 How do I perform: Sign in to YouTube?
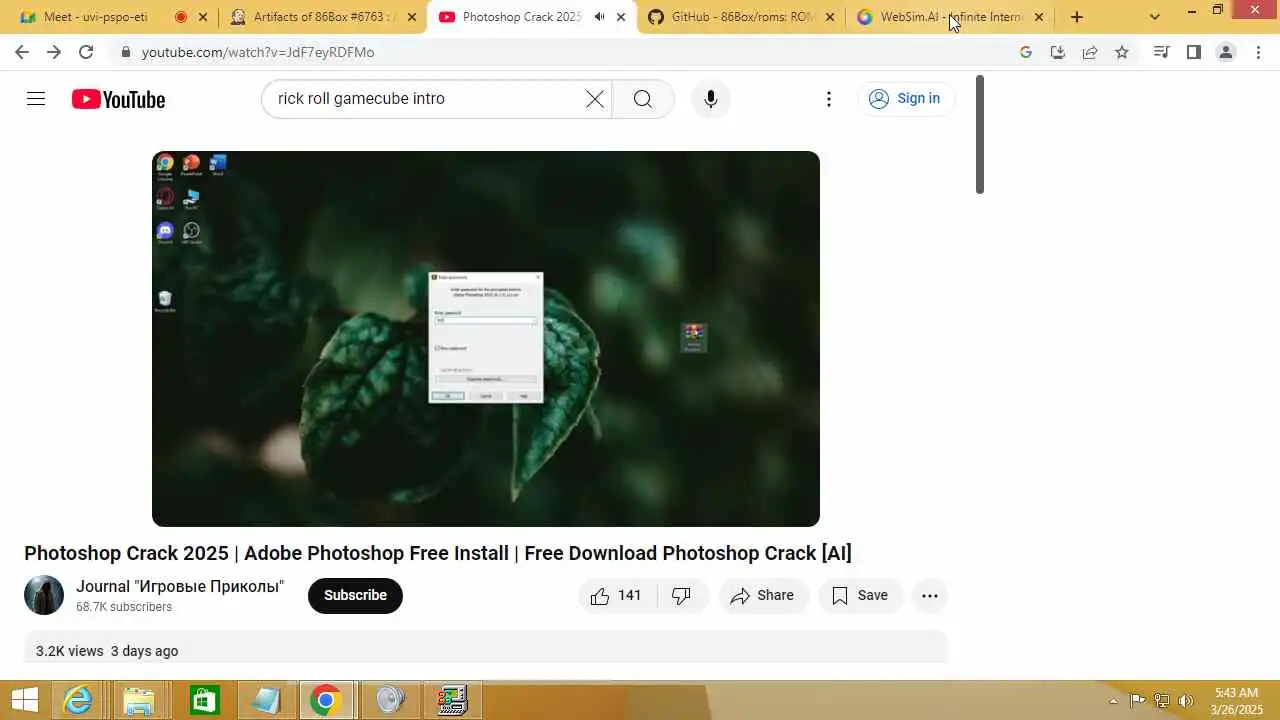[x=905, y=98]
